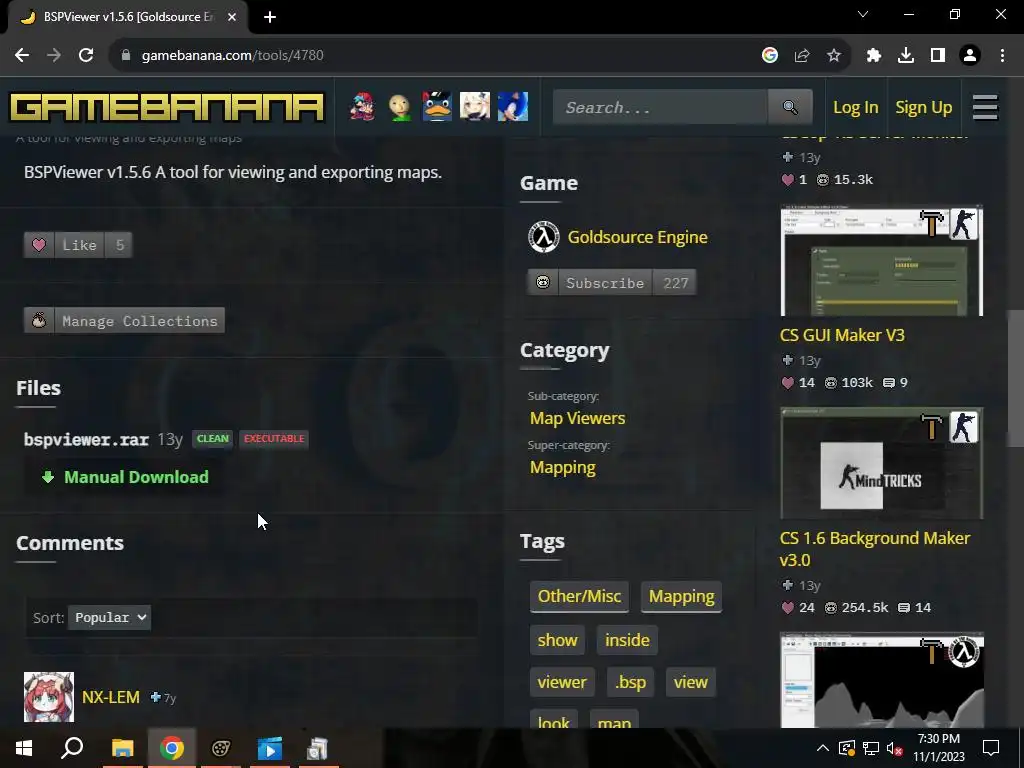1024x768 pixels.
Task: Reload the GameBanana page
Action: [86, 56]
